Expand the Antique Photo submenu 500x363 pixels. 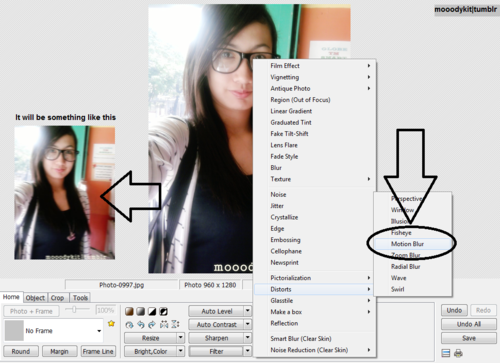pos(314,88)
